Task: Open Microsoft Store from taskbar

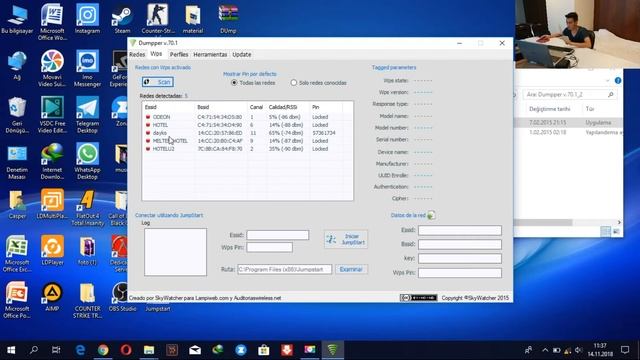Action: point(264,350)
